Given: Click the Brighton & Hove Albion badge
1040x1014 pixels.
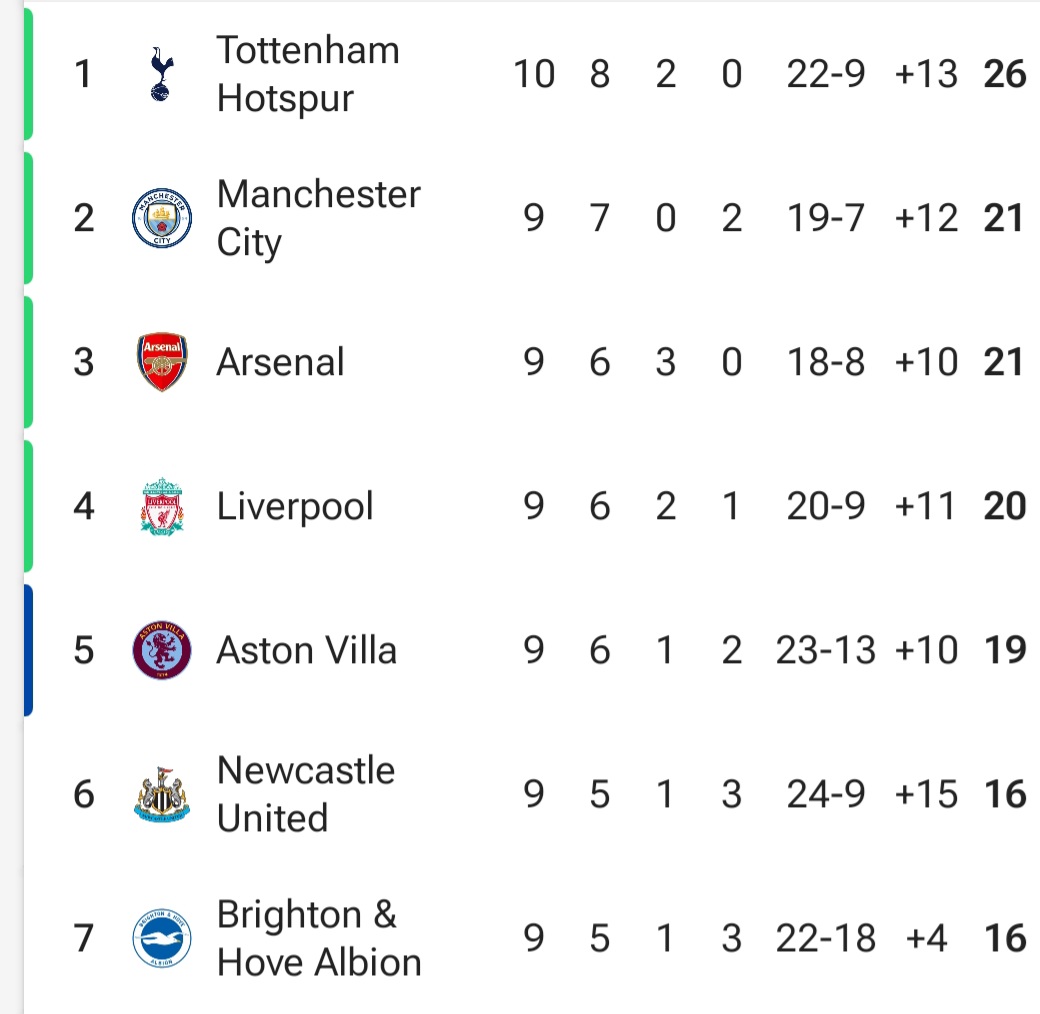Looking at the screenshot, I should click(162, 938).
